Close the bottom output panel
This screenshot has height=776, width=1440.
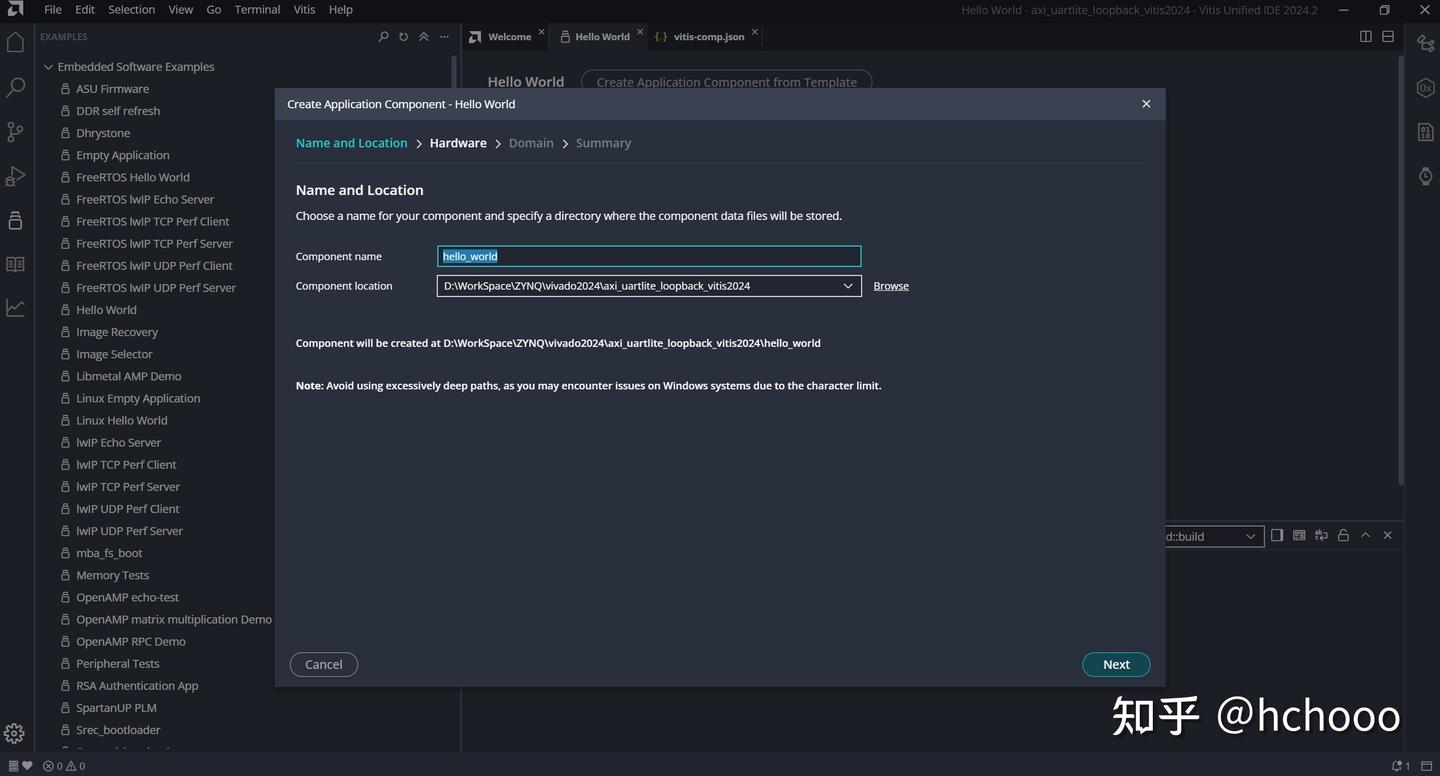tap(1387, 536)
